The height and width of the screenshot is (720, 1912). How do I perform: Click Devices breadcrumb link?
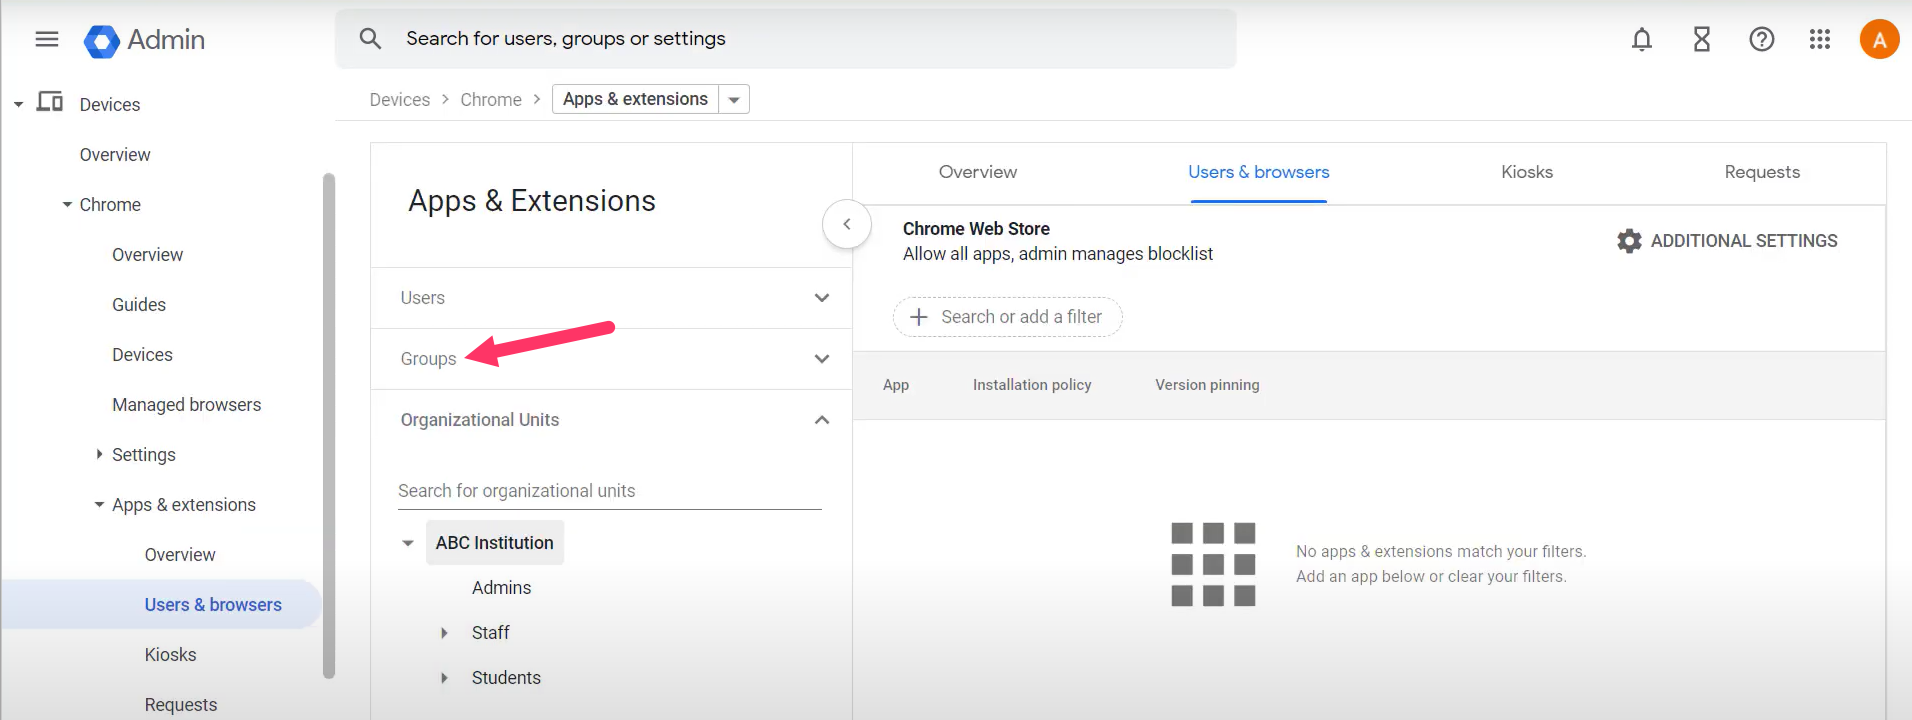coord(400,100)
